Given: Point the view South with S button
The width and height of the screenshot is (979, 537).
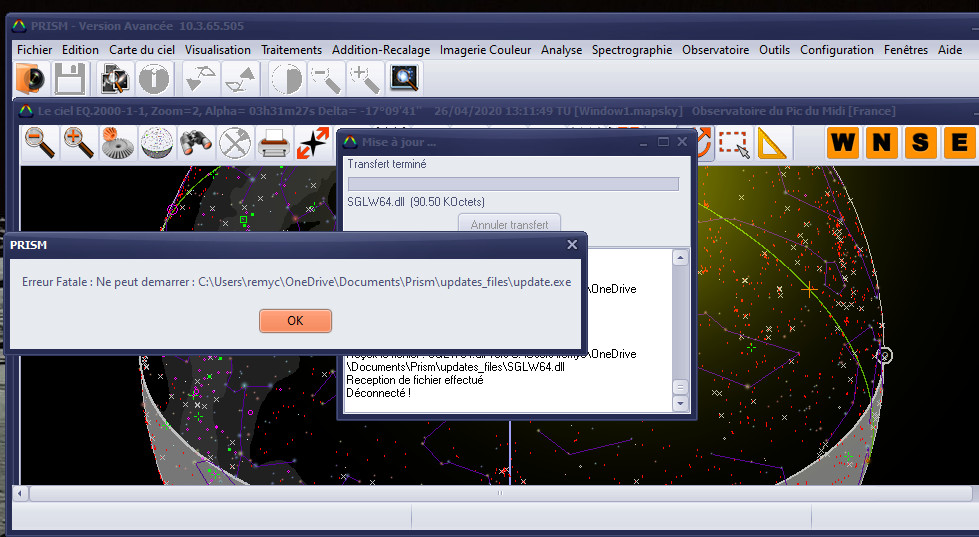Looking at the screenshot, I should [920, 143].
